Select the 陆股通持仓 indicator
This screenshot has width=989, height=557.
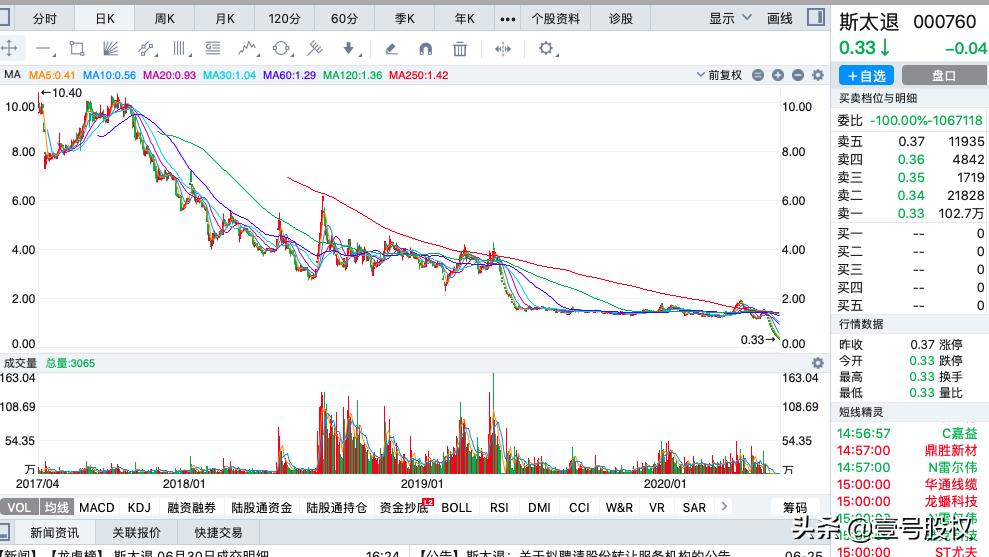click(336, 507)
